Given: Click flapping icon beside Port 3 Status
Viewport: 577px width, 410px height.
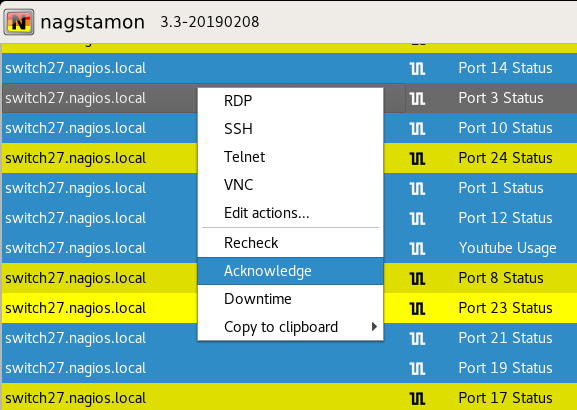Looking at the screenshot, I should point(417,98).
